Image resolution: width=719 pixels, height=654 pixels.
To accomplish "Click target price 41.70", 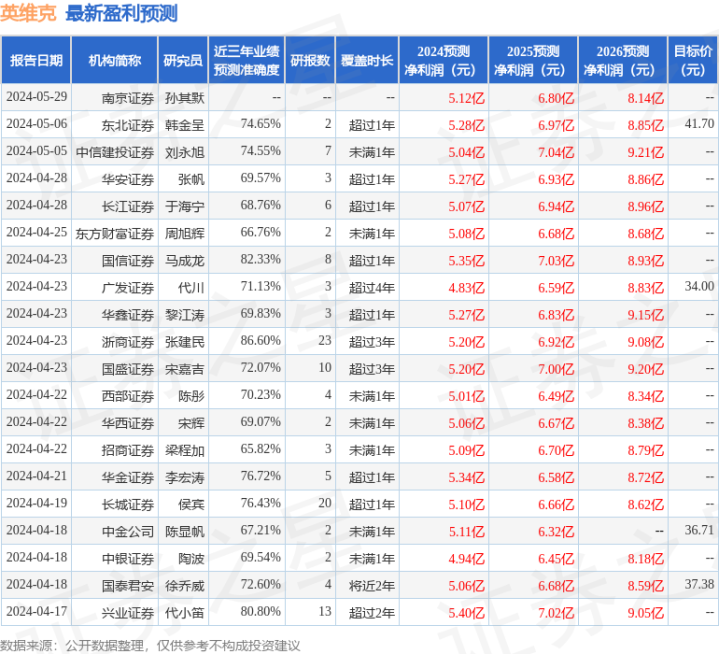I will coord(699,123).
